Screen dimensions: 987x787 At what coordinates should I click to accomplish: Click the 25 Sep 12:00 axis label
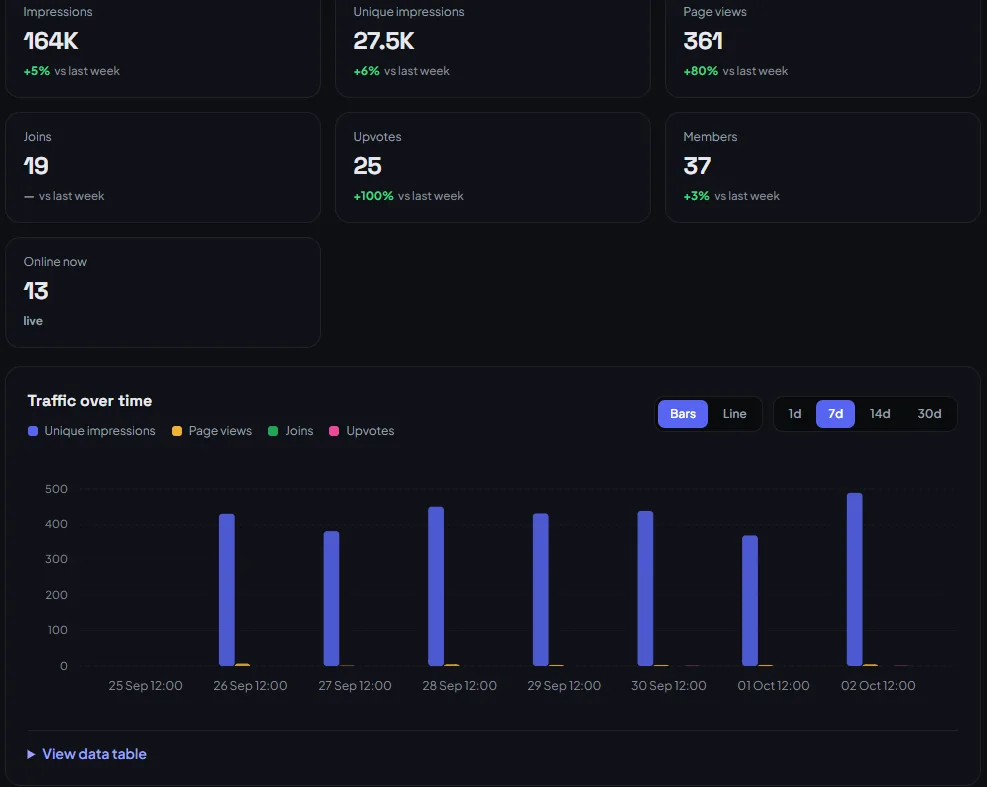145,686
